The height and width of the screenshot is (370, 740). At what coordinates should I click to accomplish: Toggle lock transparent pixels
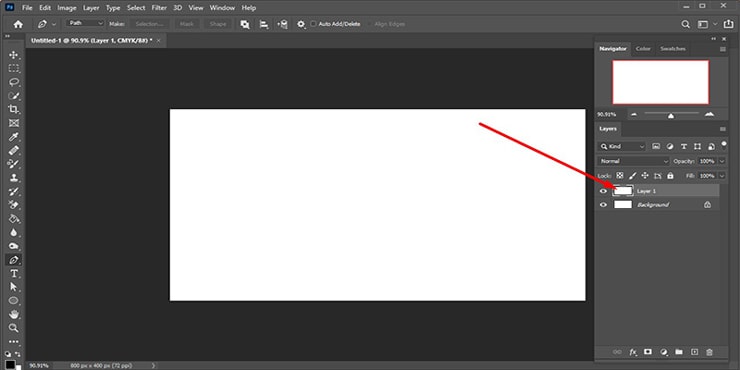[x=620, y=176]
